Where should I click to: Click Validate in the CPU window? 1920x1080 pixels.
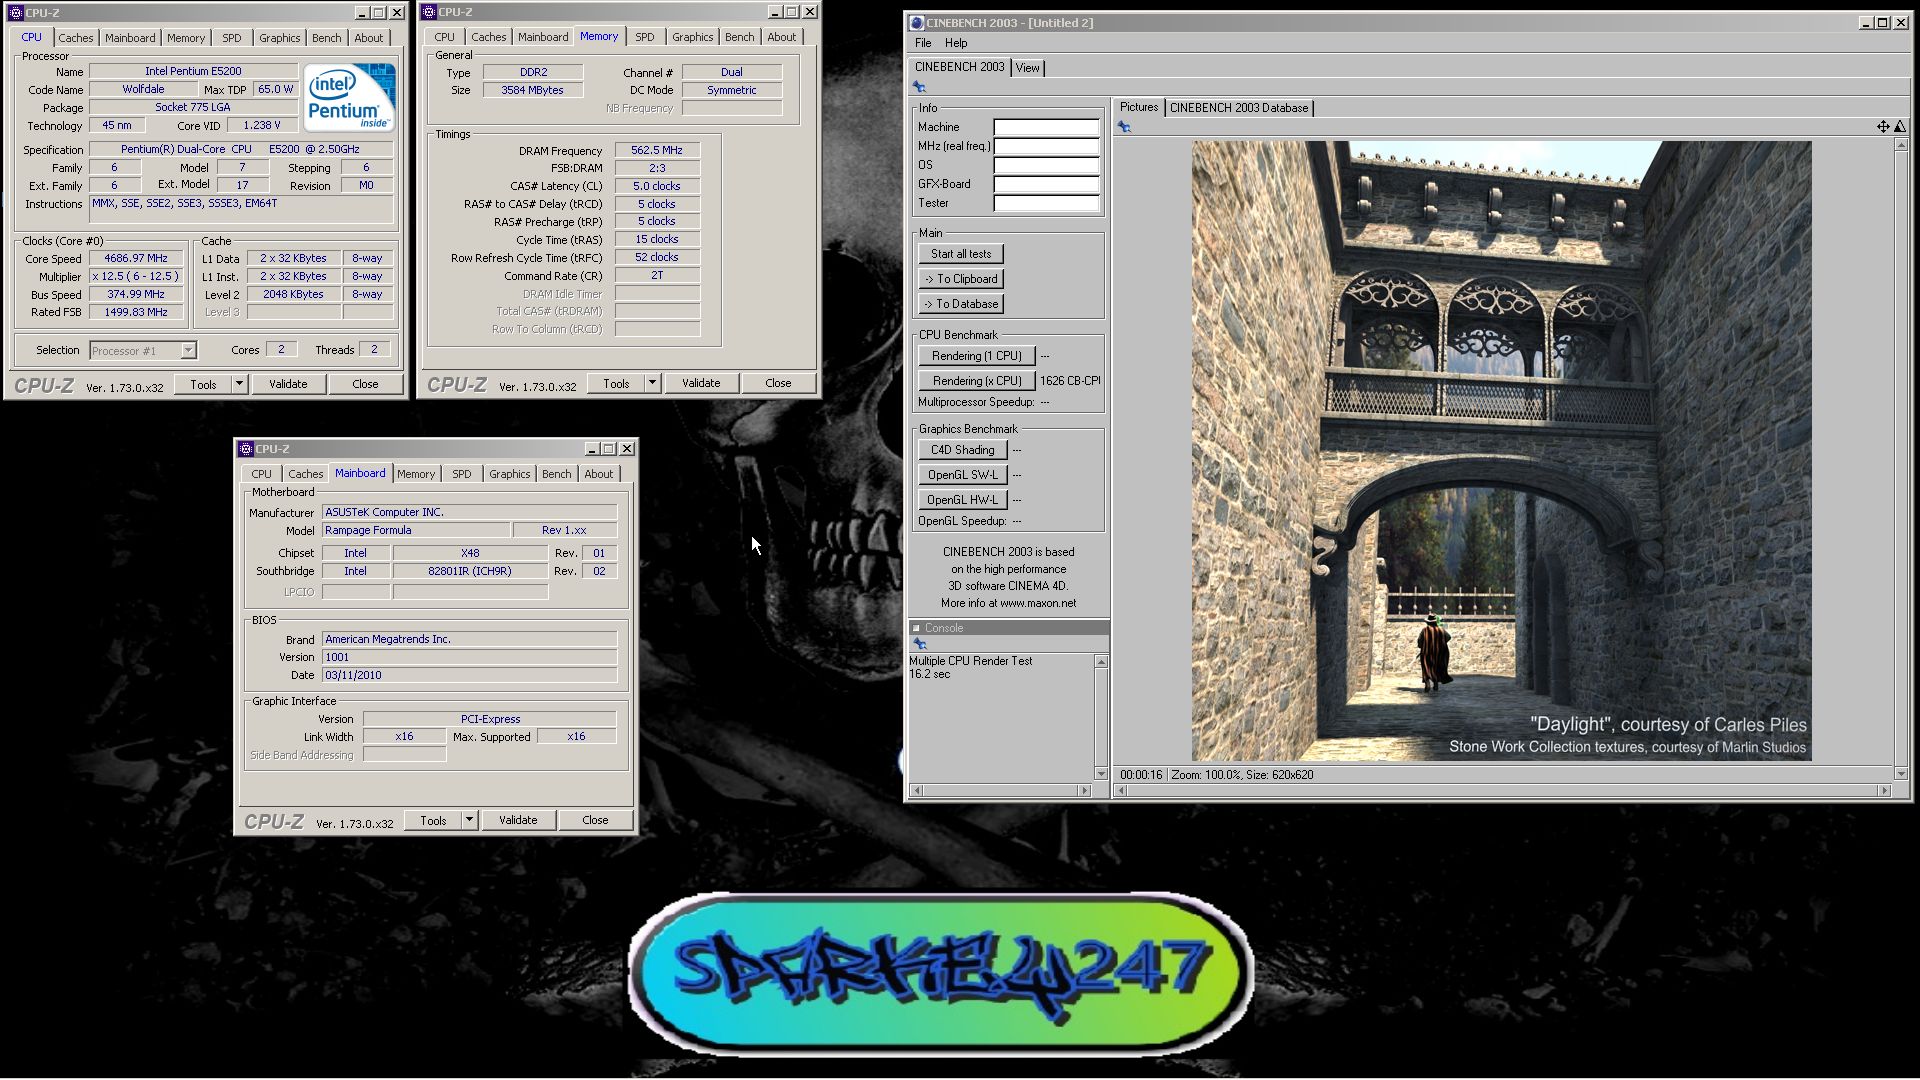coord(288,384)
